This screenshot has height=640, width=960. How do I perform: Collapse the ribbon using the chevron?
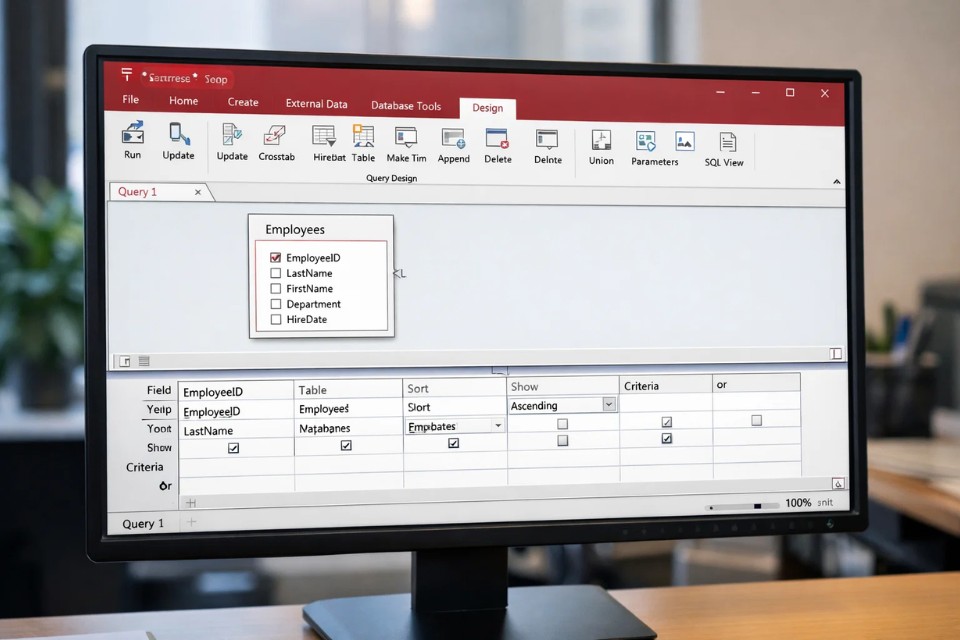click(837, 182)
